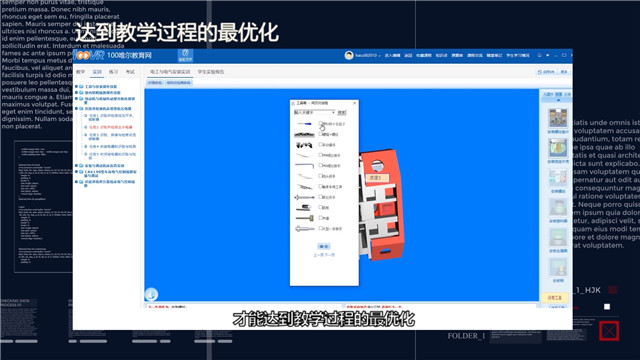640x360 pixels.
Task: Open the first thumbnail in right component panel
Action: 558,119
